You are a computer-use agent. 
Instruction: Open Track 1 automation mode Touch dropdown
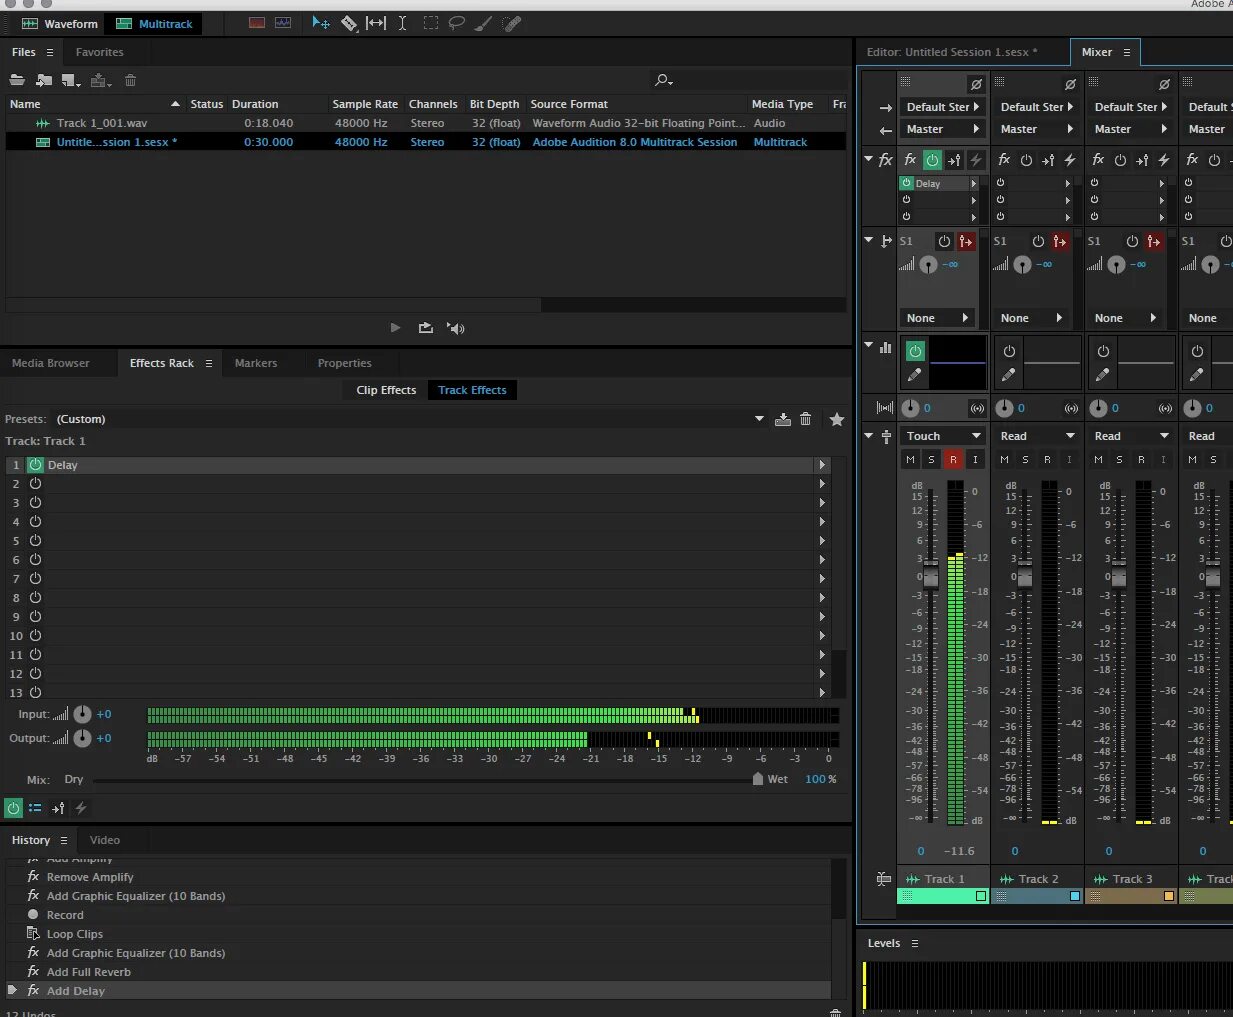pyautogui.click(x=943, y=436)
